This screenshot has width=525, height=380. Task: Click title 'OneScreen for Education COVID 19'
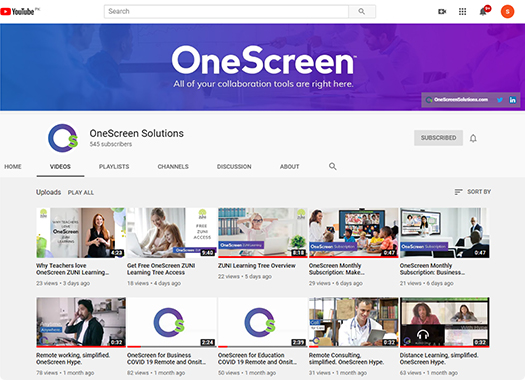click(x=257, y=359)
